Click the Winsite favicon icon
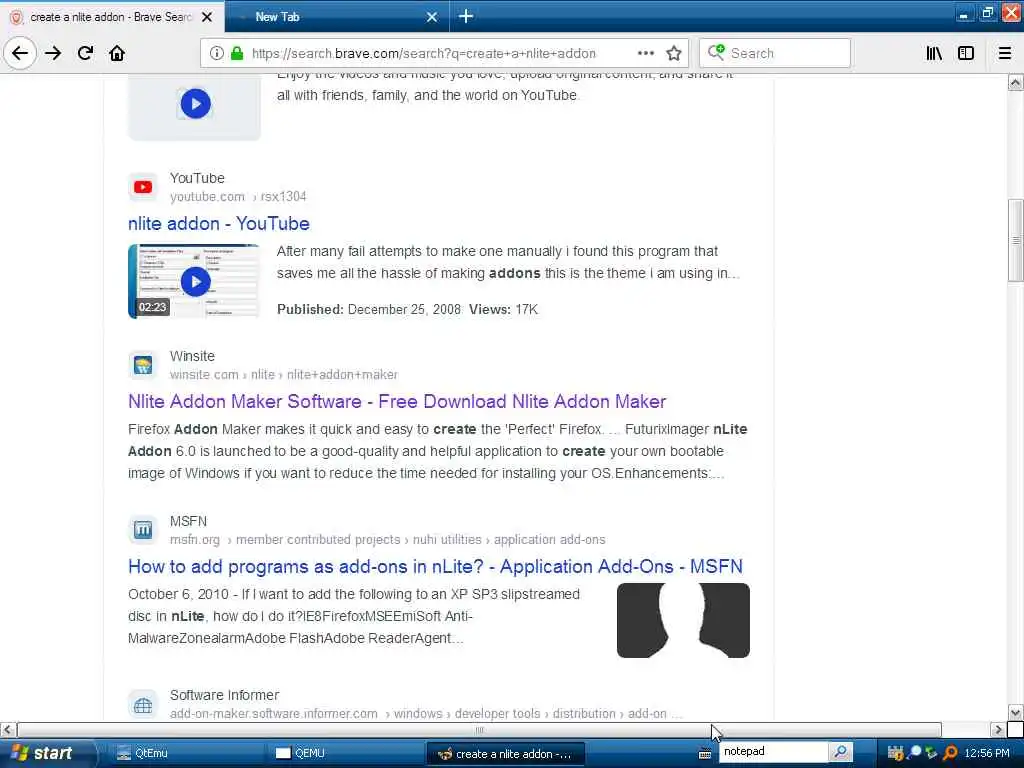1024x768 pixels. coord(143,365)
